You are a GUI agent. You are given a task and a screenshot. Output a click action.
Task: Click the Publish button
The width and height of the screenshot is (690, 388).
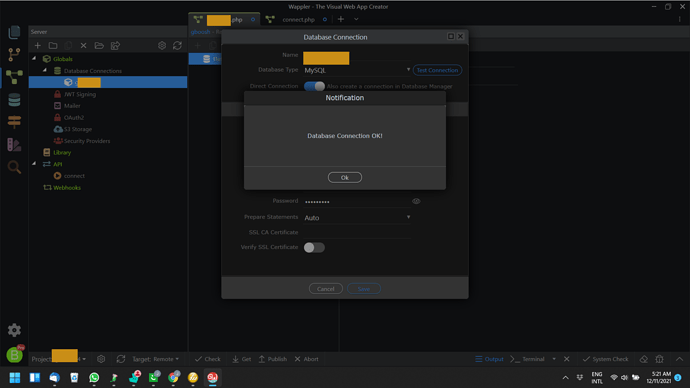coord(272,359)
